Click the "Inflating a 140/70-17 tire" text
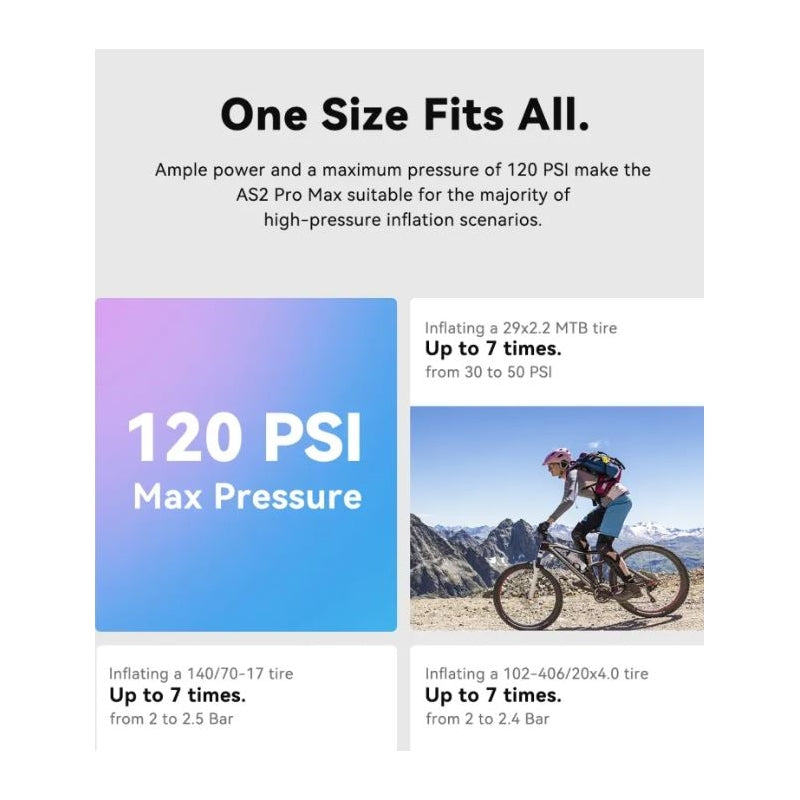The height and width of the screenshot is (800, 800). coord(201,674)
